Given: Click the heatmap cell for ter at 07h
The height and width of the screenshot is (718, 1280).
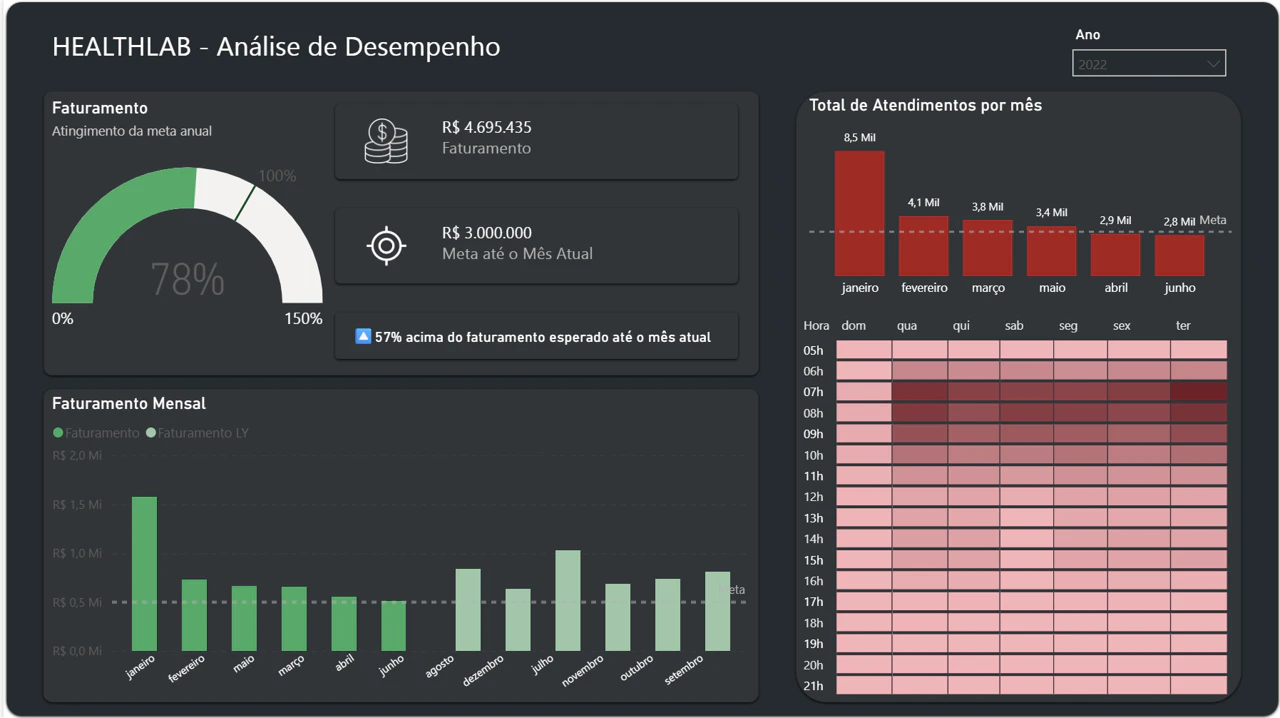Looking at the screenshot, I should [x=1199, y=392].
